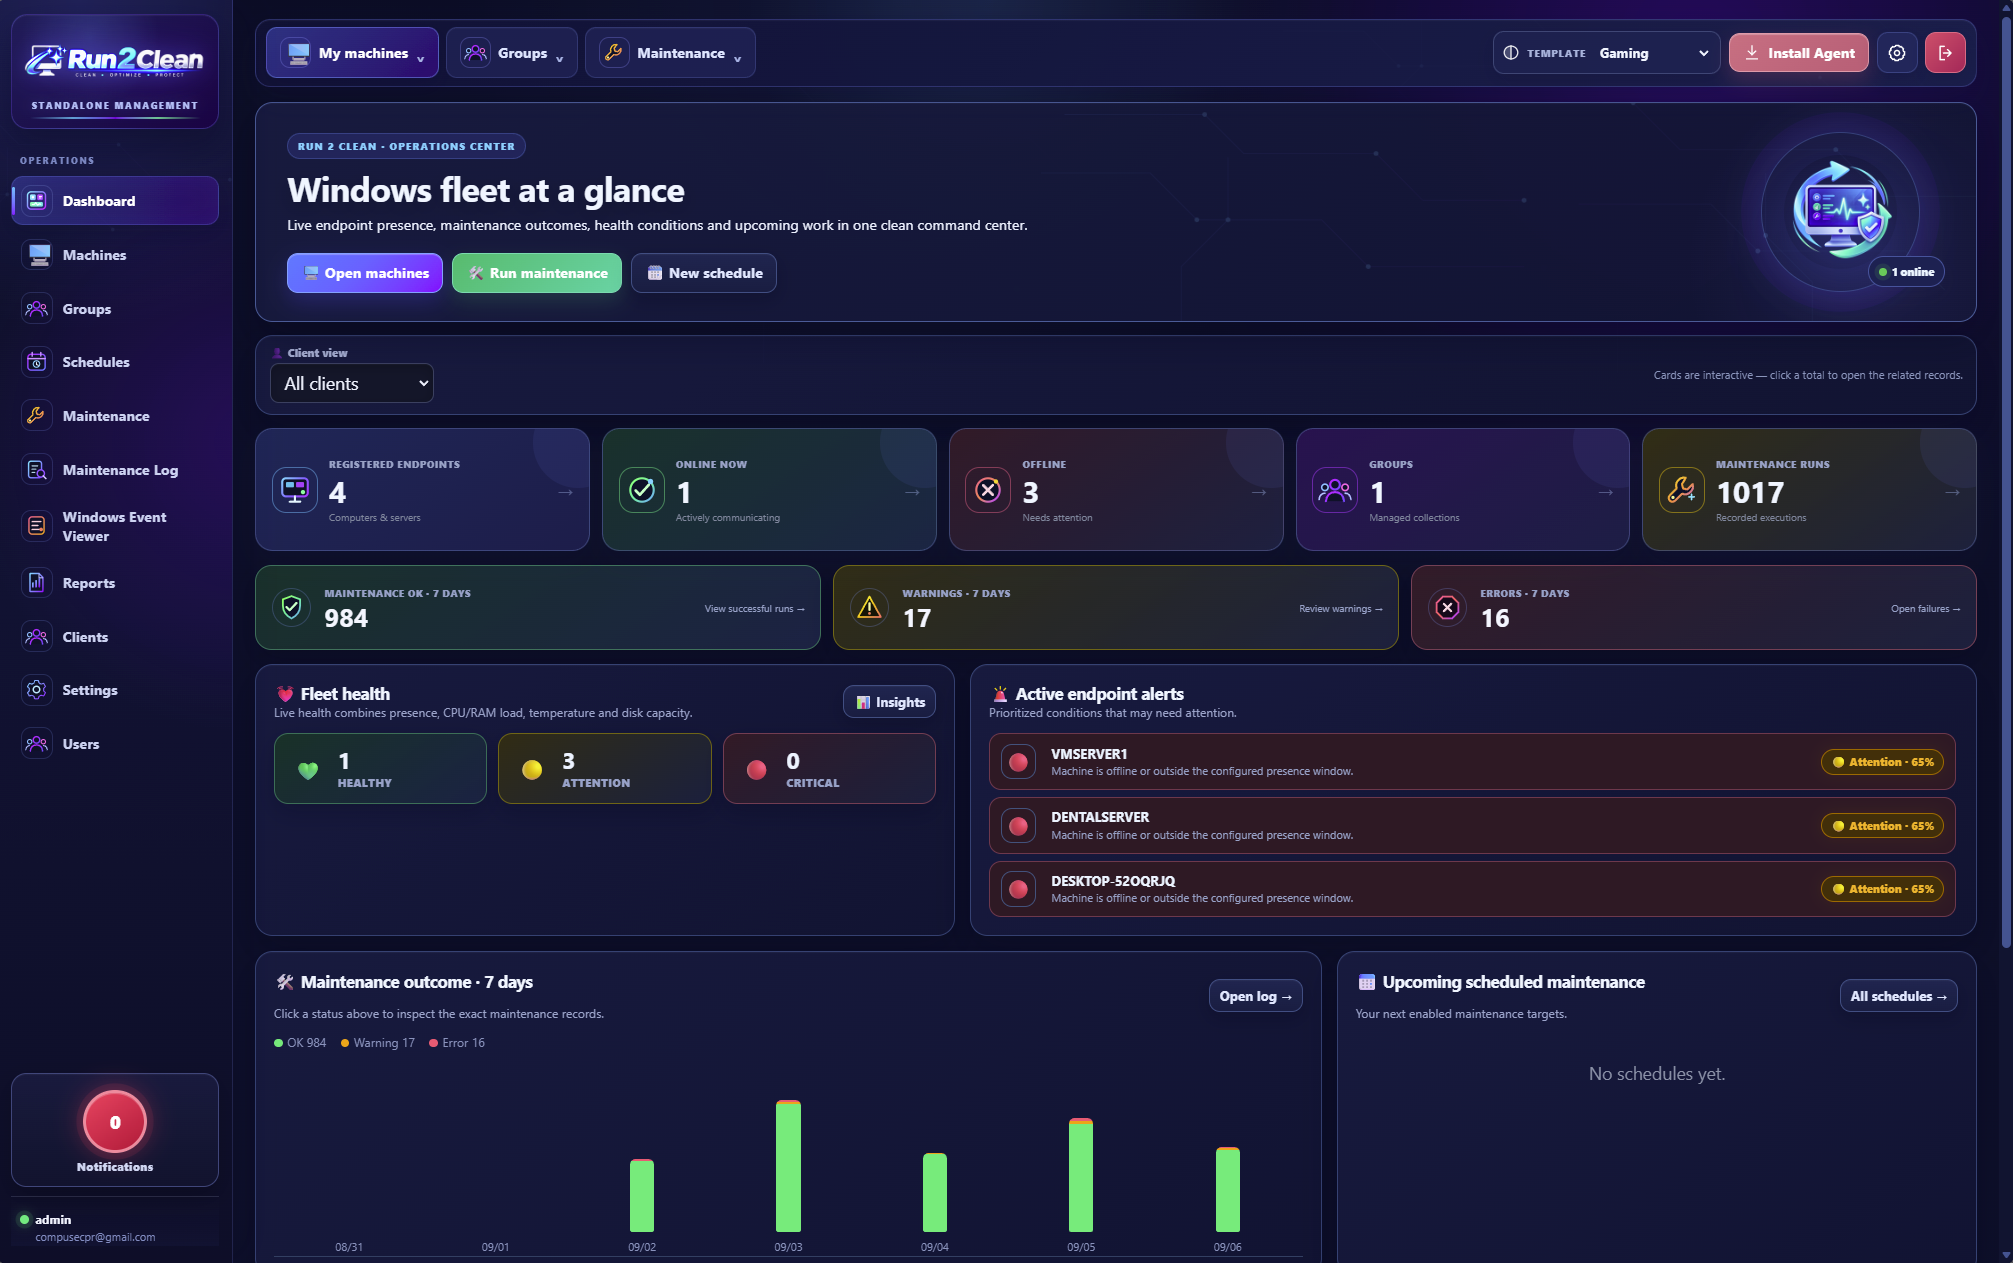Click the New schedule button
2013x1263 pixels.
(x=704, y=273)
